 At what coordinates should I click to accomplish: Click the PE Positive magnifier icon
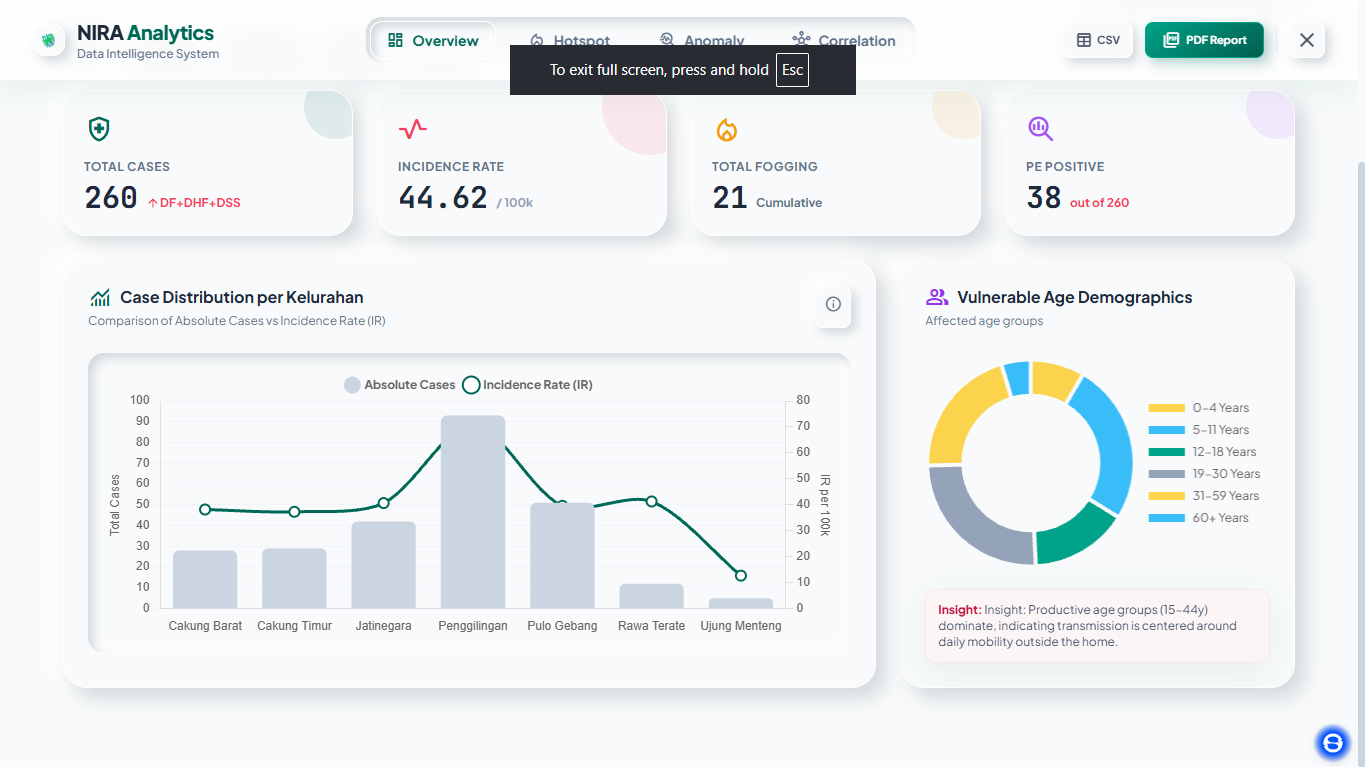pyautogui.click(x=1040, y=128)
